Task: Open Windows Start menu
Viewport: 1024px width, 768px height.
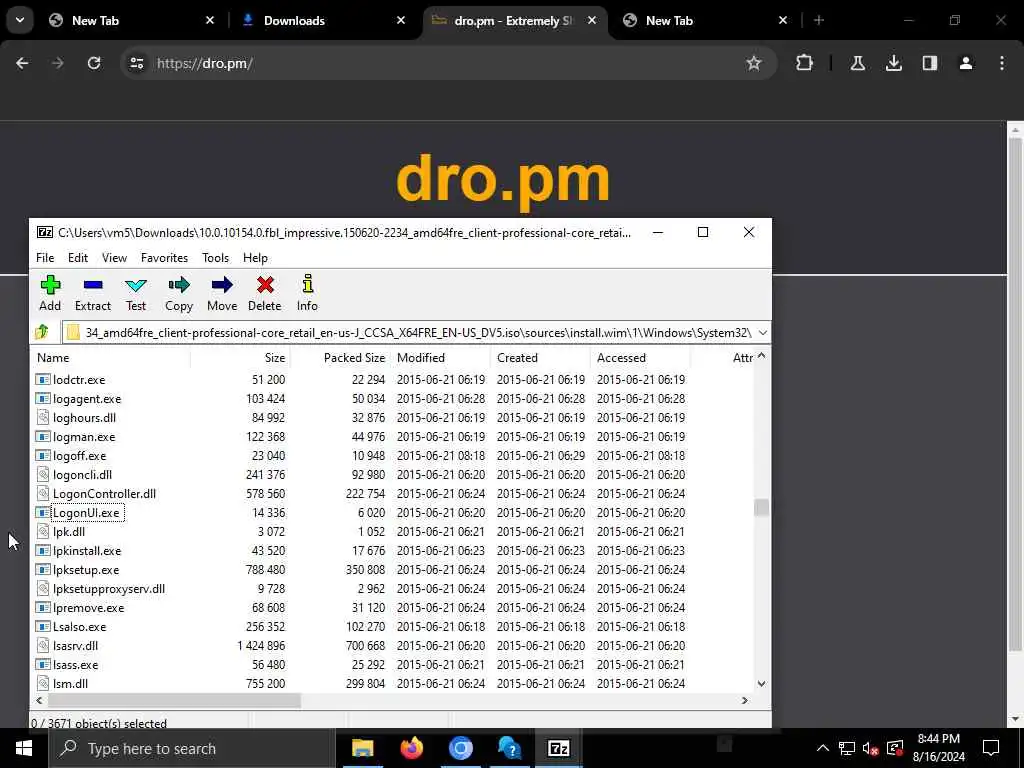Action: coord(24,748)
